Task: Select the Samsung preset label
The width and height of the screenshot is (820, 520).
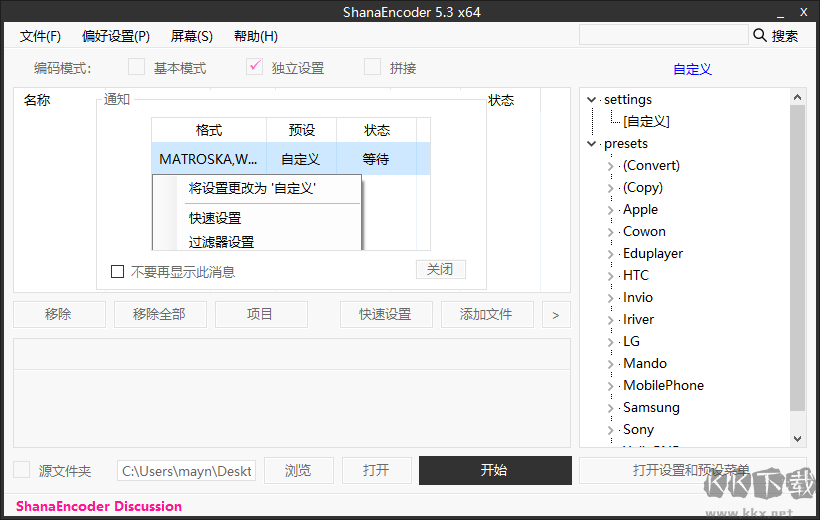Action: pyautogui.click(x=651, y=408)
